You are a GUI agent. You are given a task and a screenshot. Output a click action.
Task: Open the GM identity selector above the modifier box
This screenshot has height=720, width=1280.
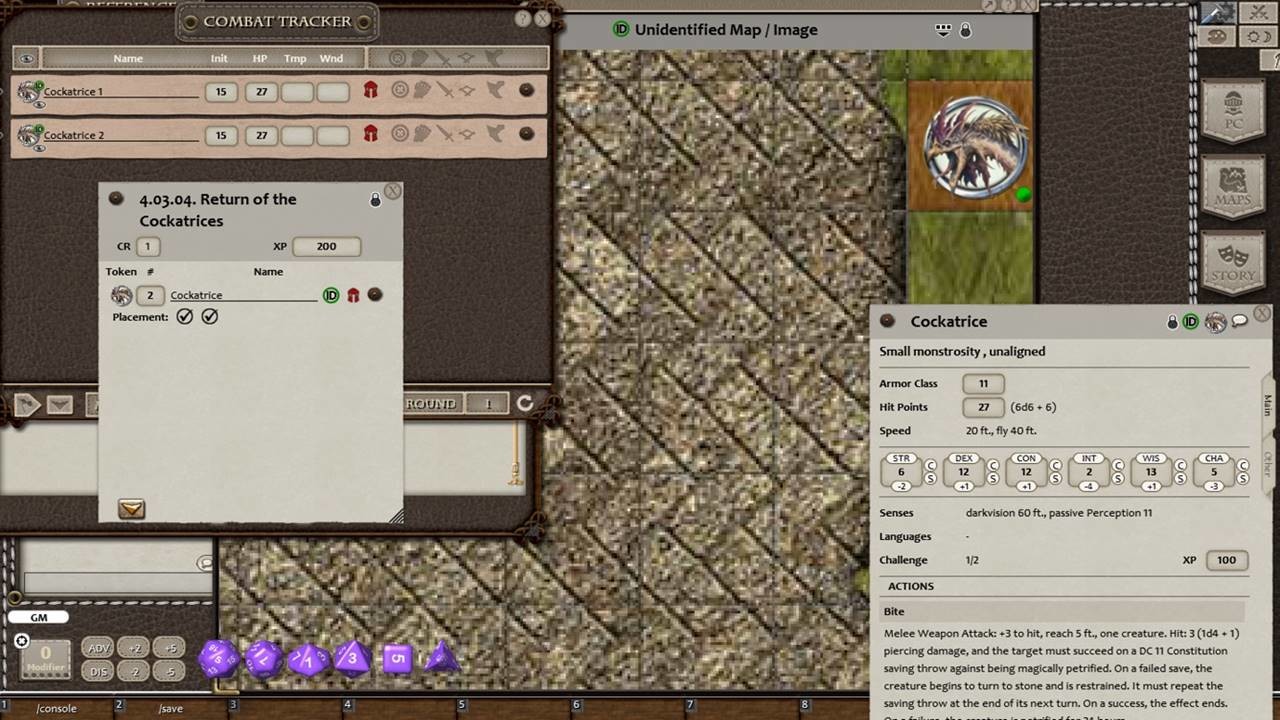[x=39, y=617]
